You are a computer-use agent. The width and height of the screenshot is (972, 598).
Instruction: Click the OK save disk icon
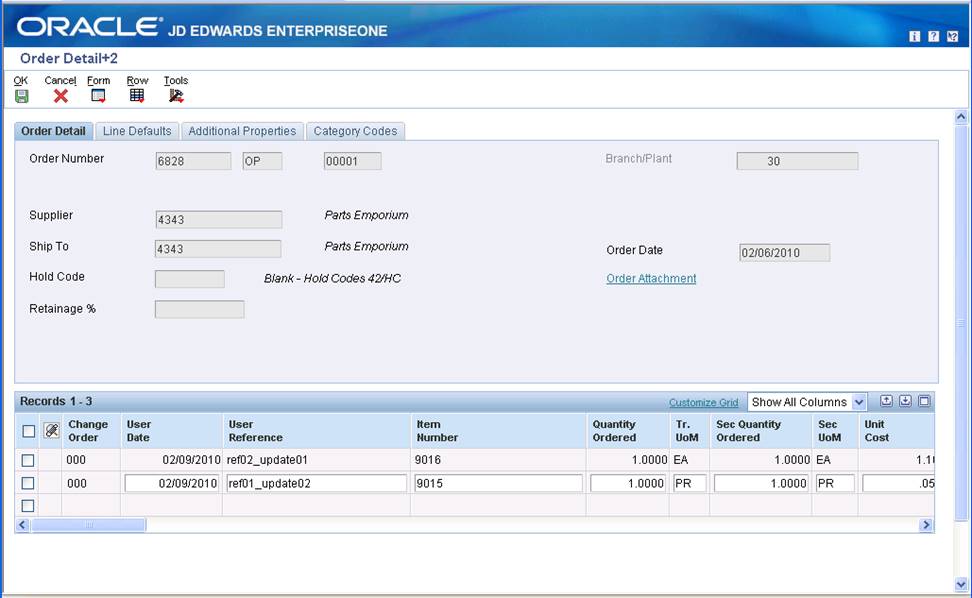(22, 95)
